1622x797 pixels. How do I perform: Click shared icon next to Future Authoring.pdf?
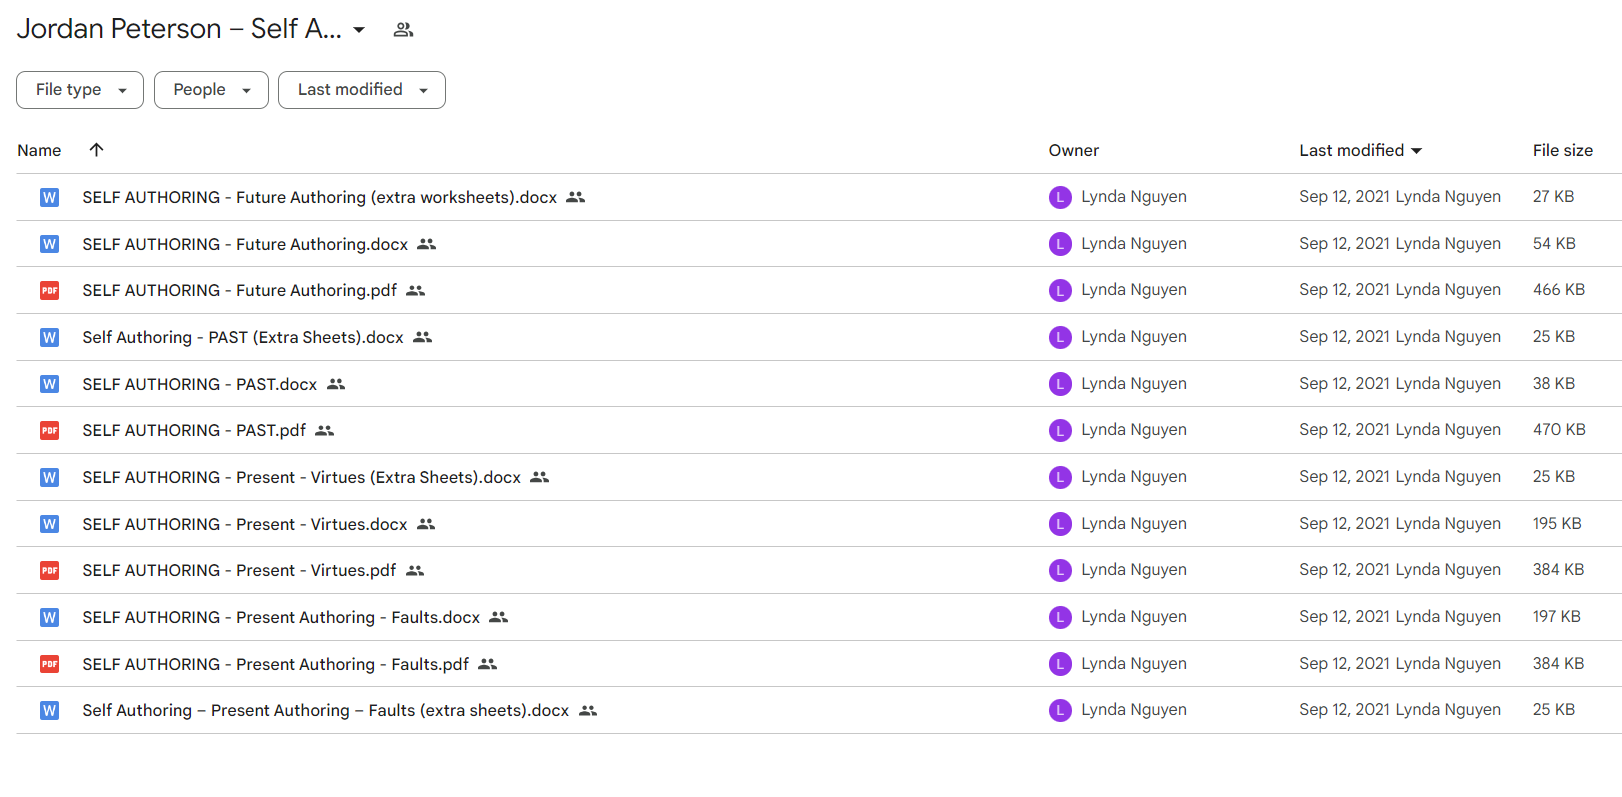point(415,290)
